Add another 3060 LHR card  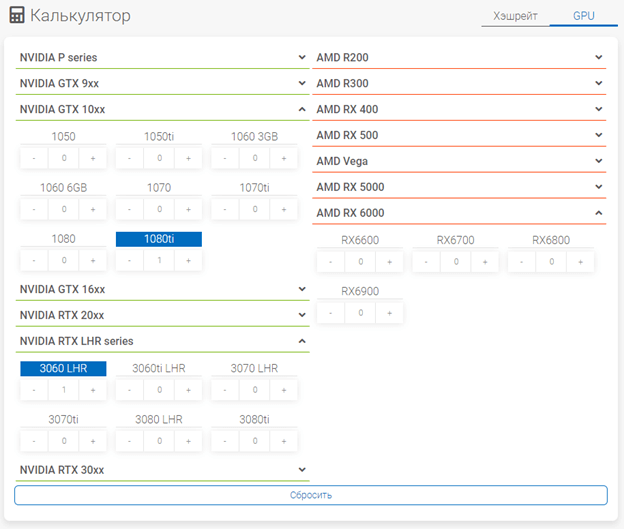[93, 390]
